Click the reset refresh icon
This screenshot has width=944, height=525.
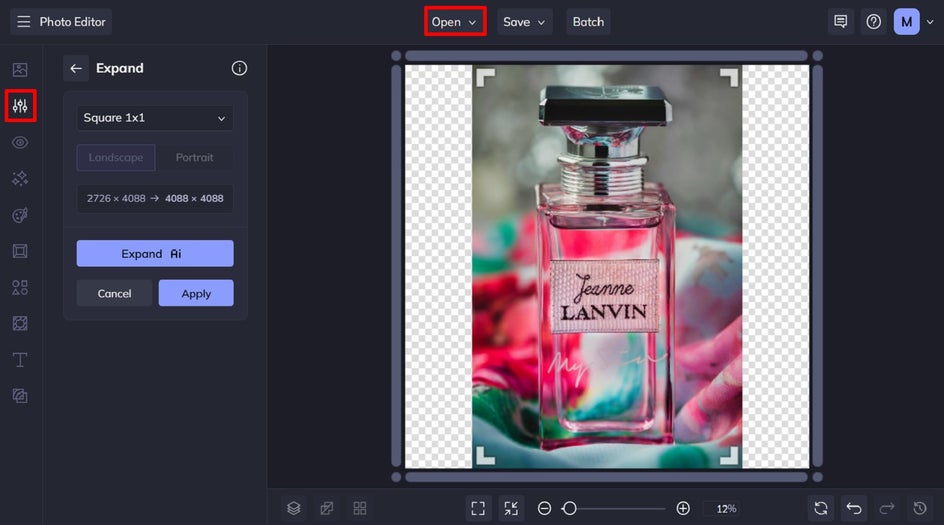[x=821, y=508]
